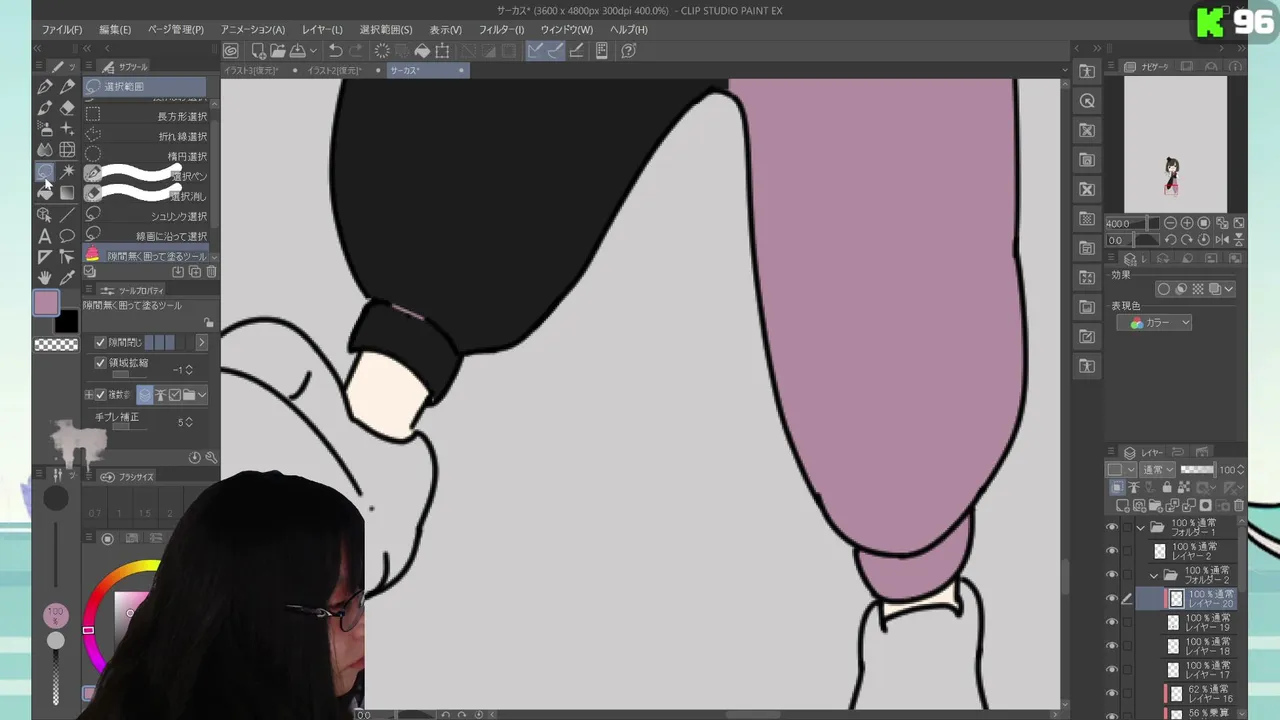Activate Scale/Rotate transform icon
This screenshot has height=720, width=1280.
442,51
